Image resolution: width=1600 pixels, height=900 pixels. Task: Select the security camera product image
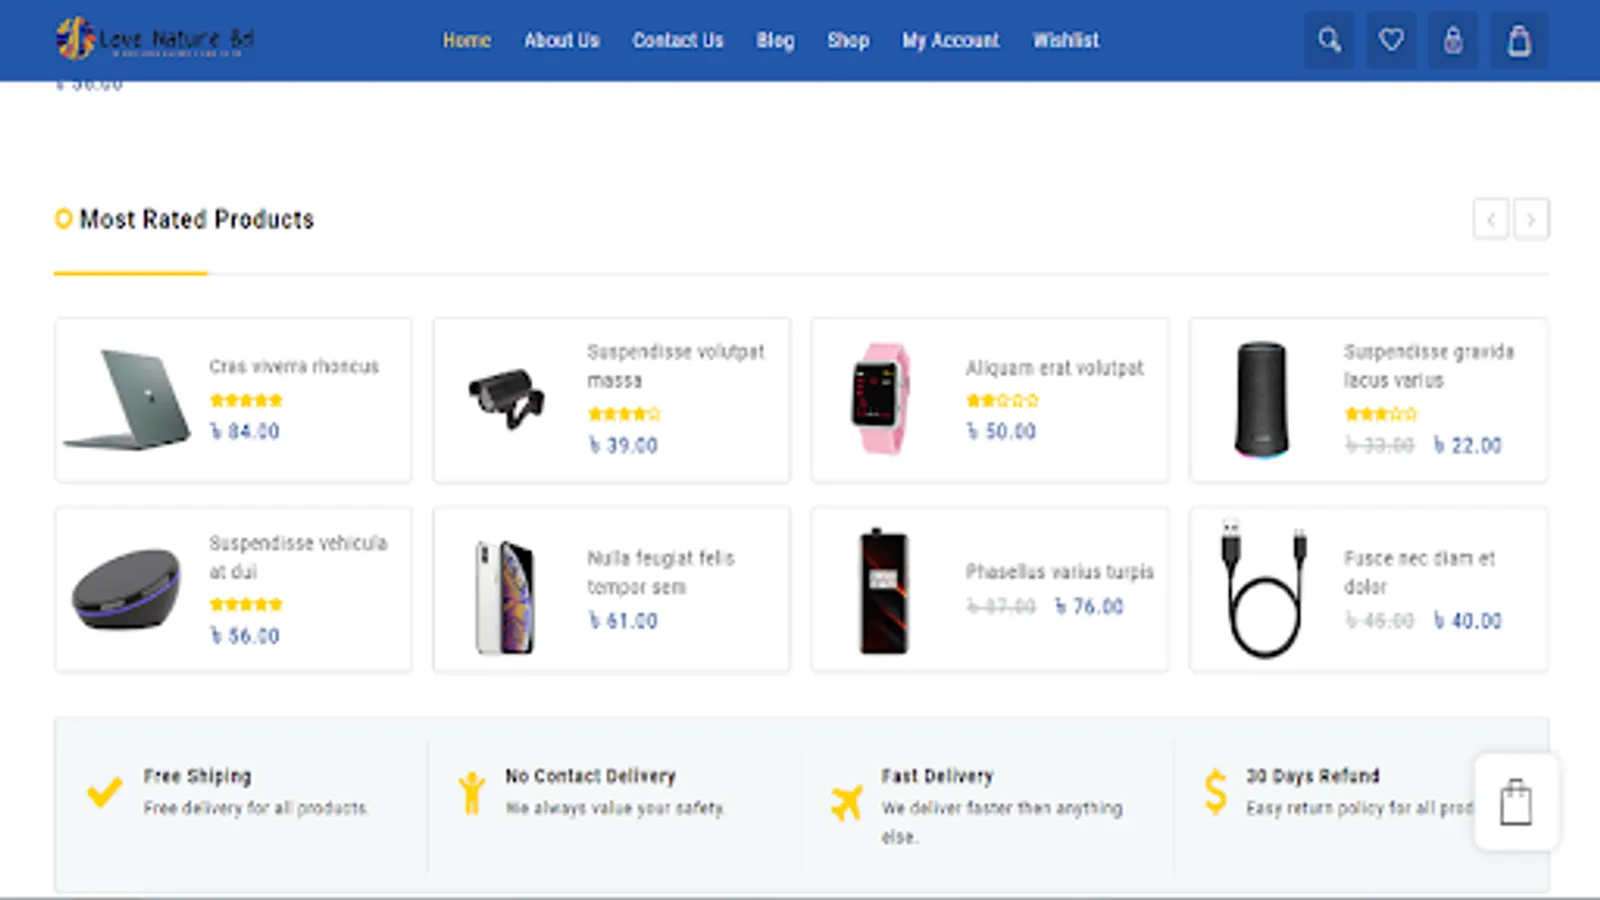507,398
